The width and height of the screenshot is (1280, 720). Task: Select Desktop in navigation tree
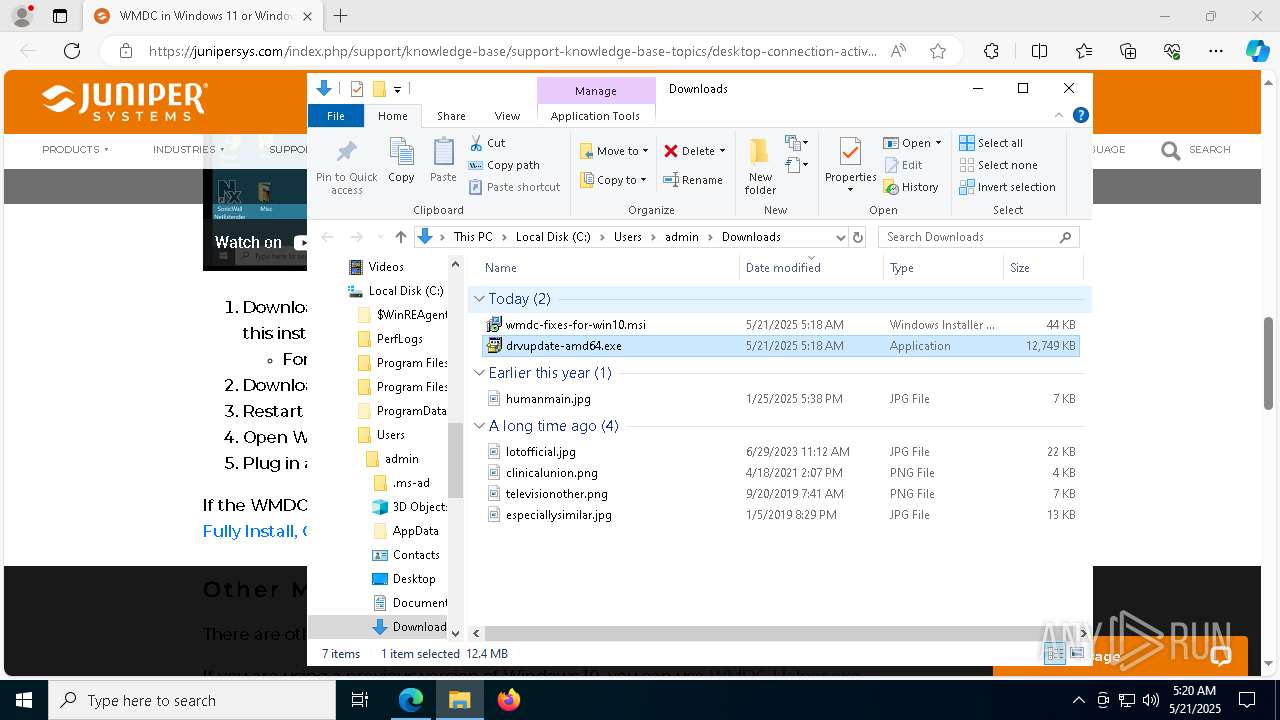click(413, 579)
